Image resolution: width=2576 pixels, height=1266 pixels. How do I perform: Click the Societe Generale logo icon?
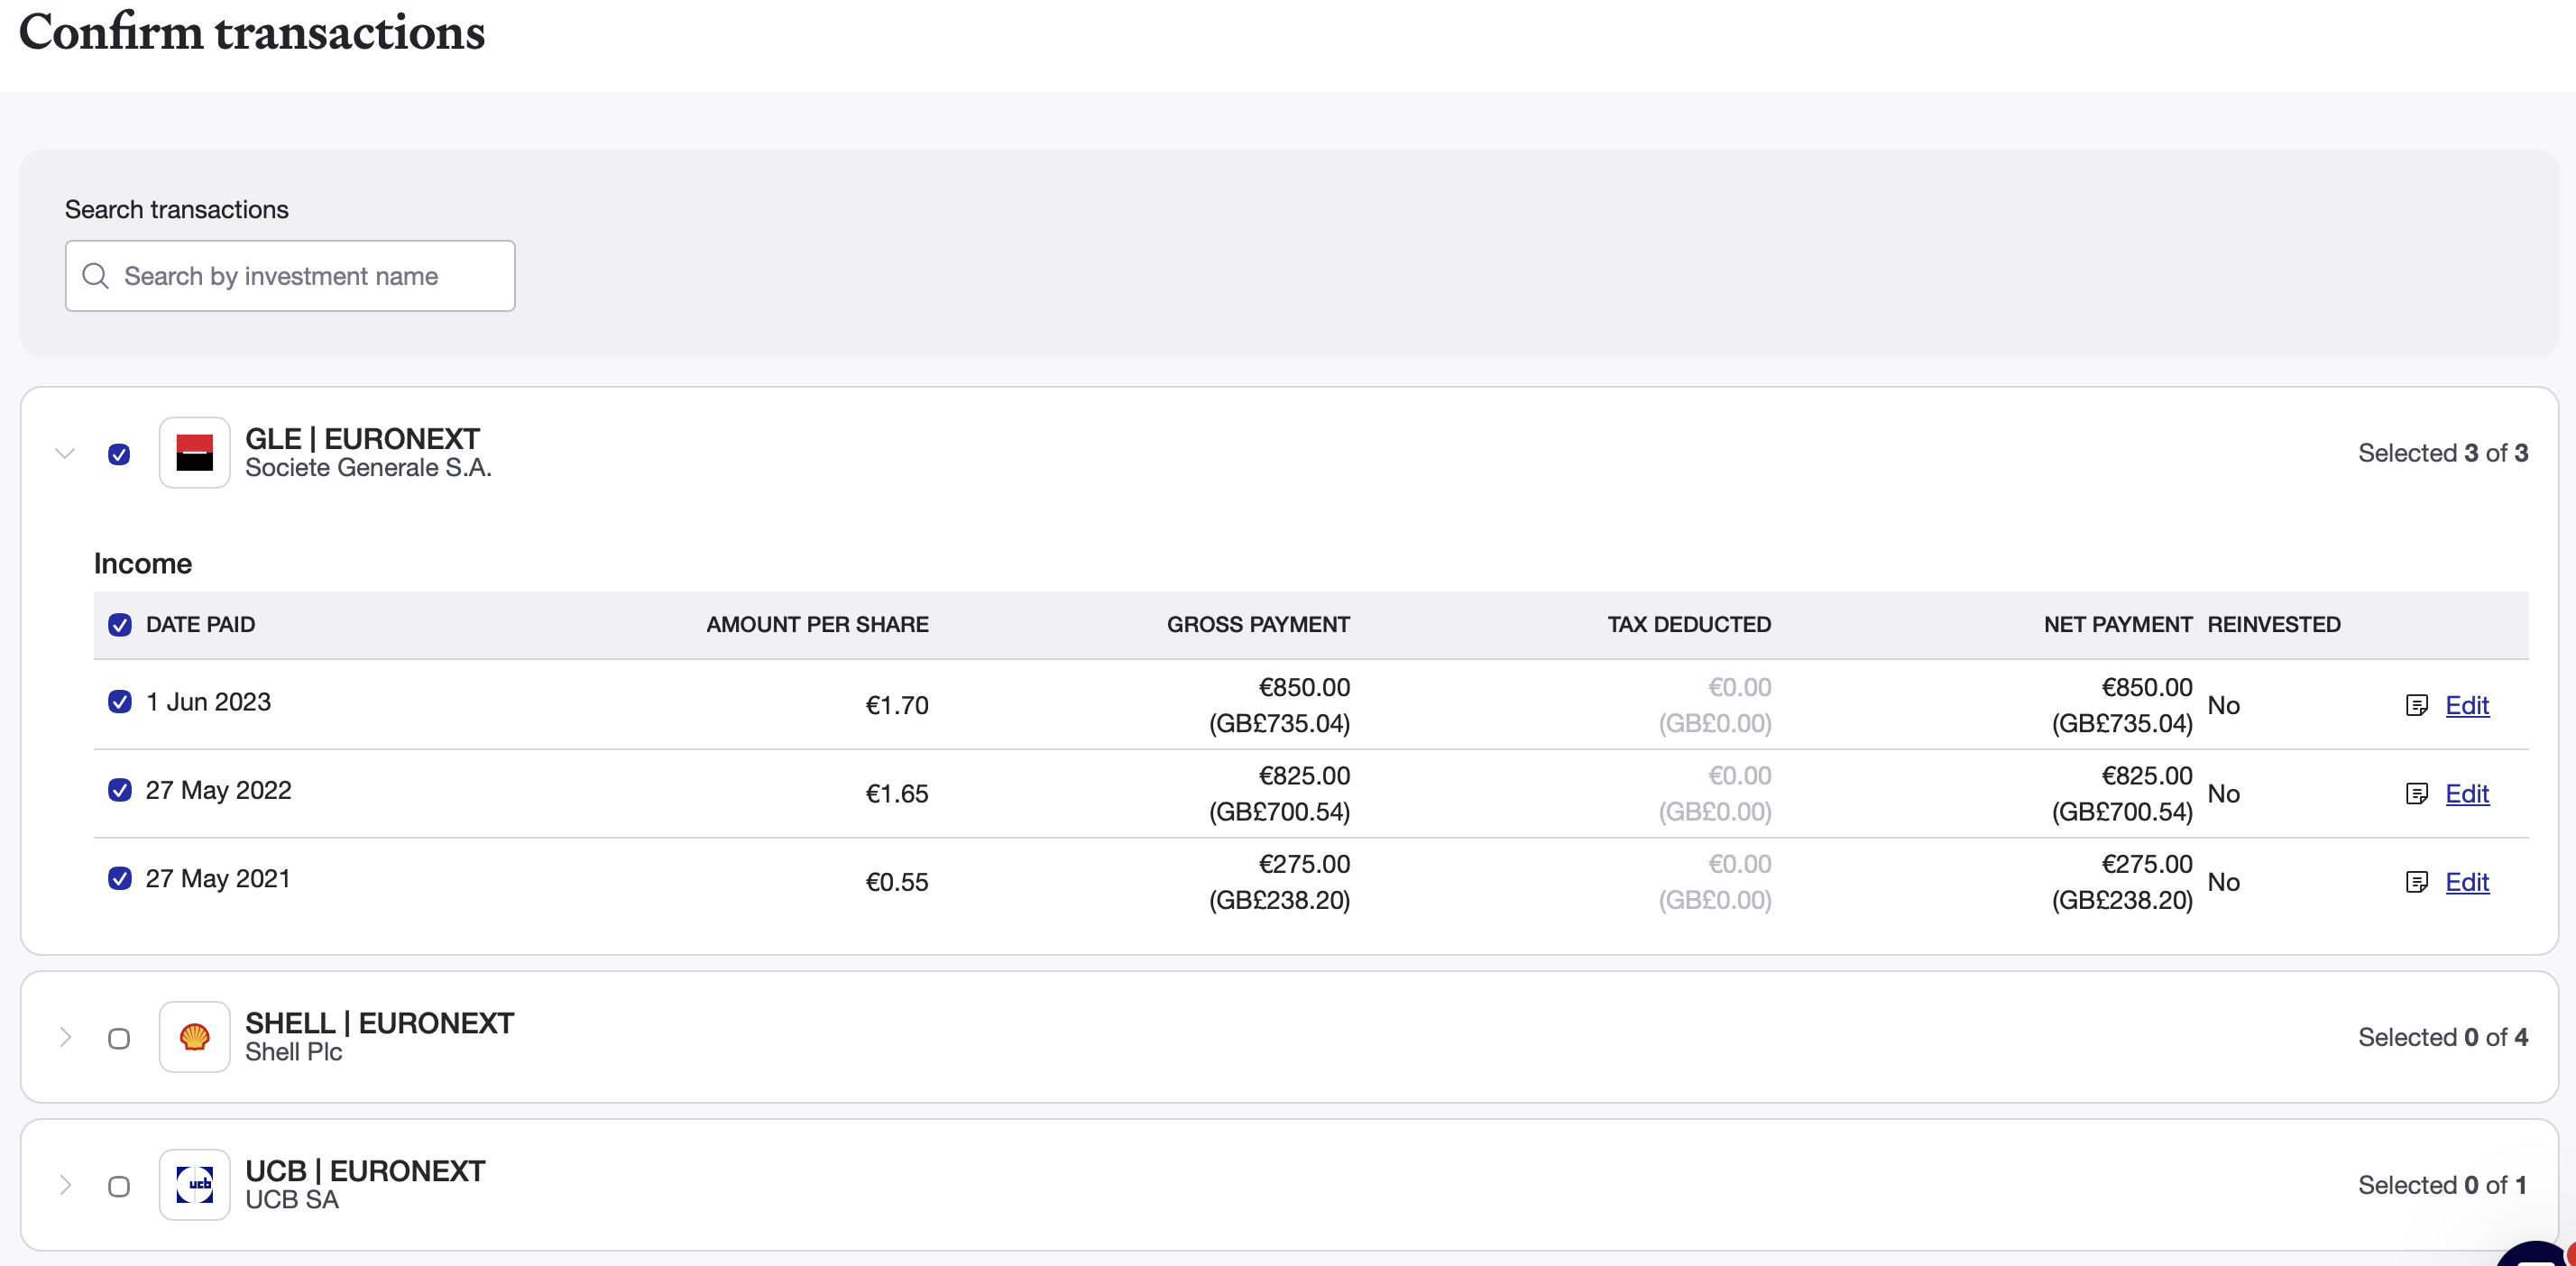coord(194,453)
